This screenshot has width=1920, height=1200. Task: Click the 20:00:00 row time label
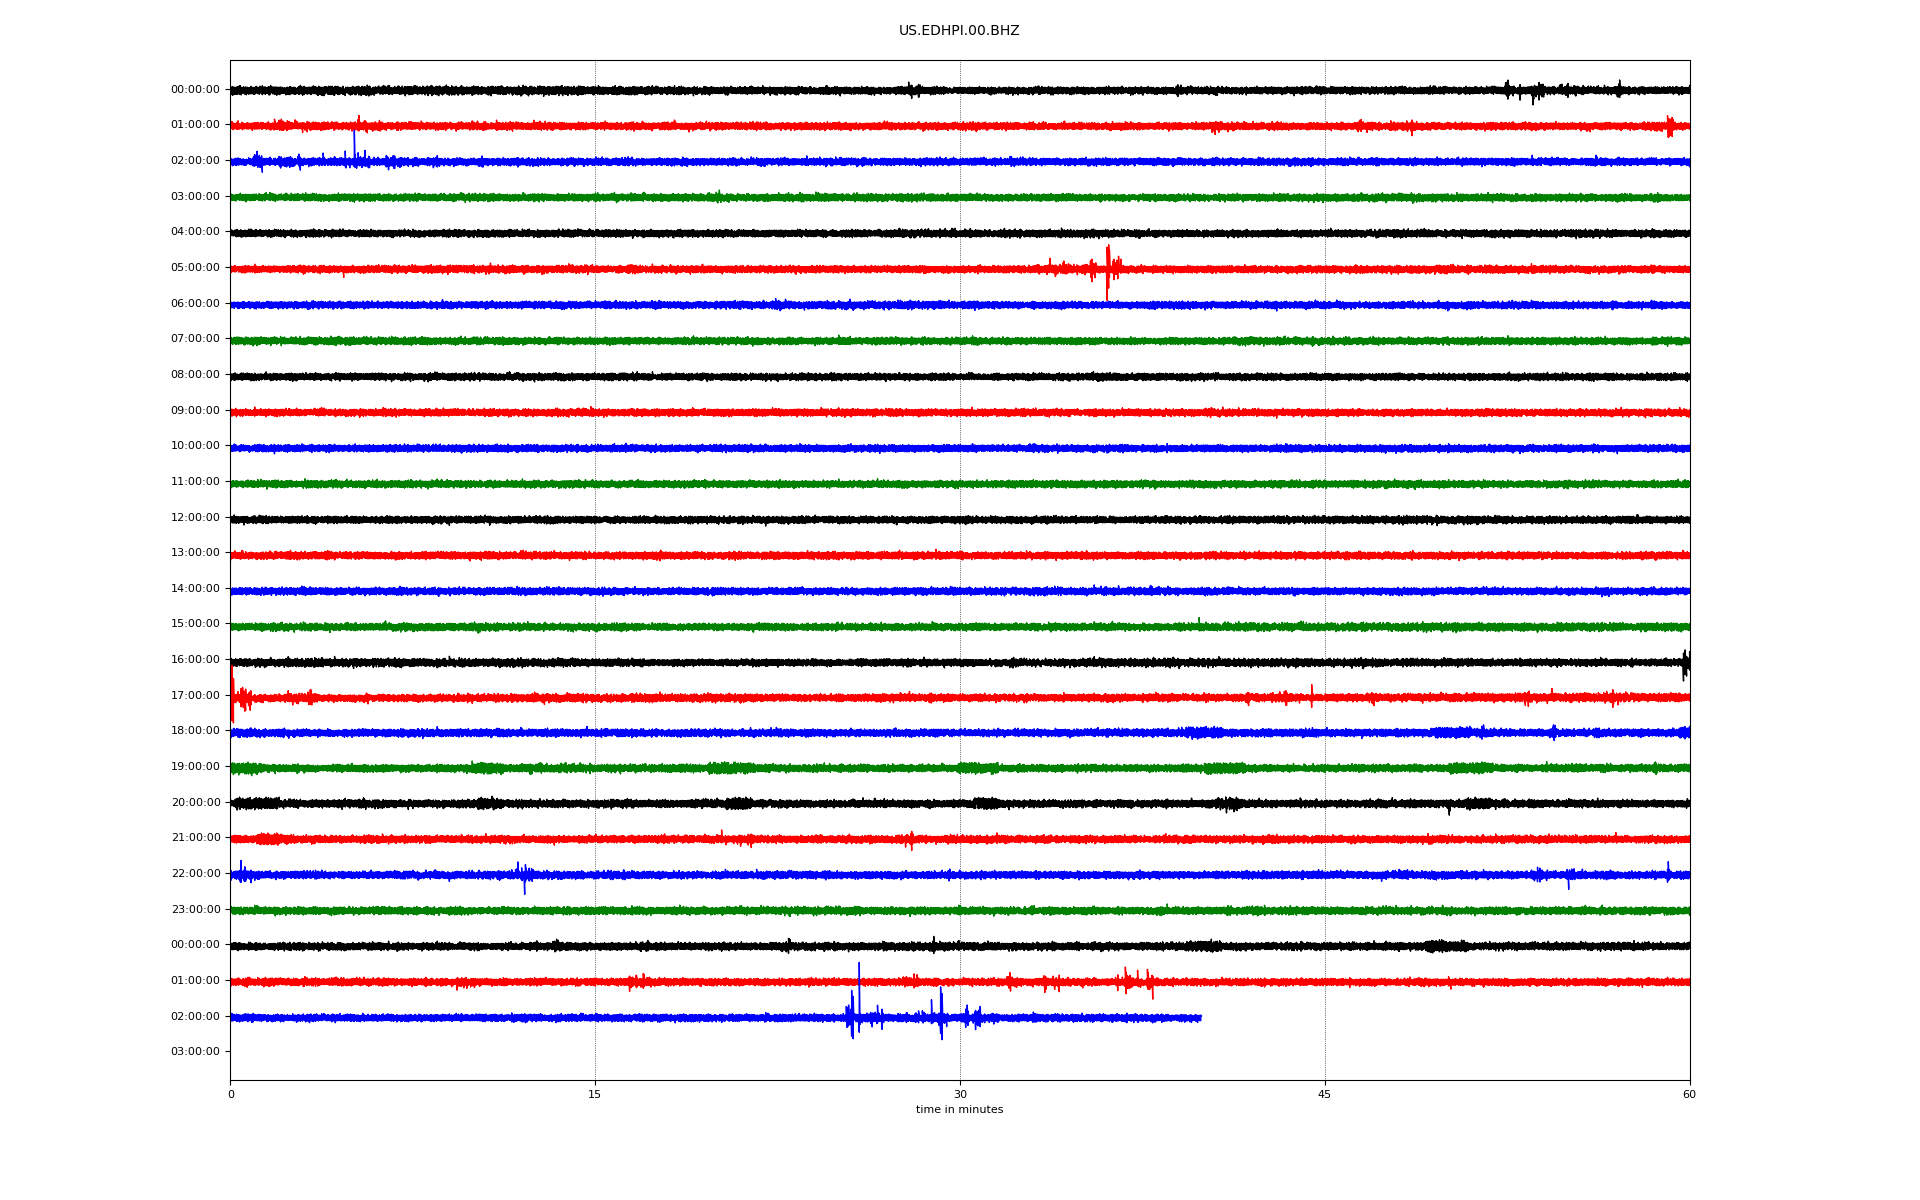tap(195, 803)
